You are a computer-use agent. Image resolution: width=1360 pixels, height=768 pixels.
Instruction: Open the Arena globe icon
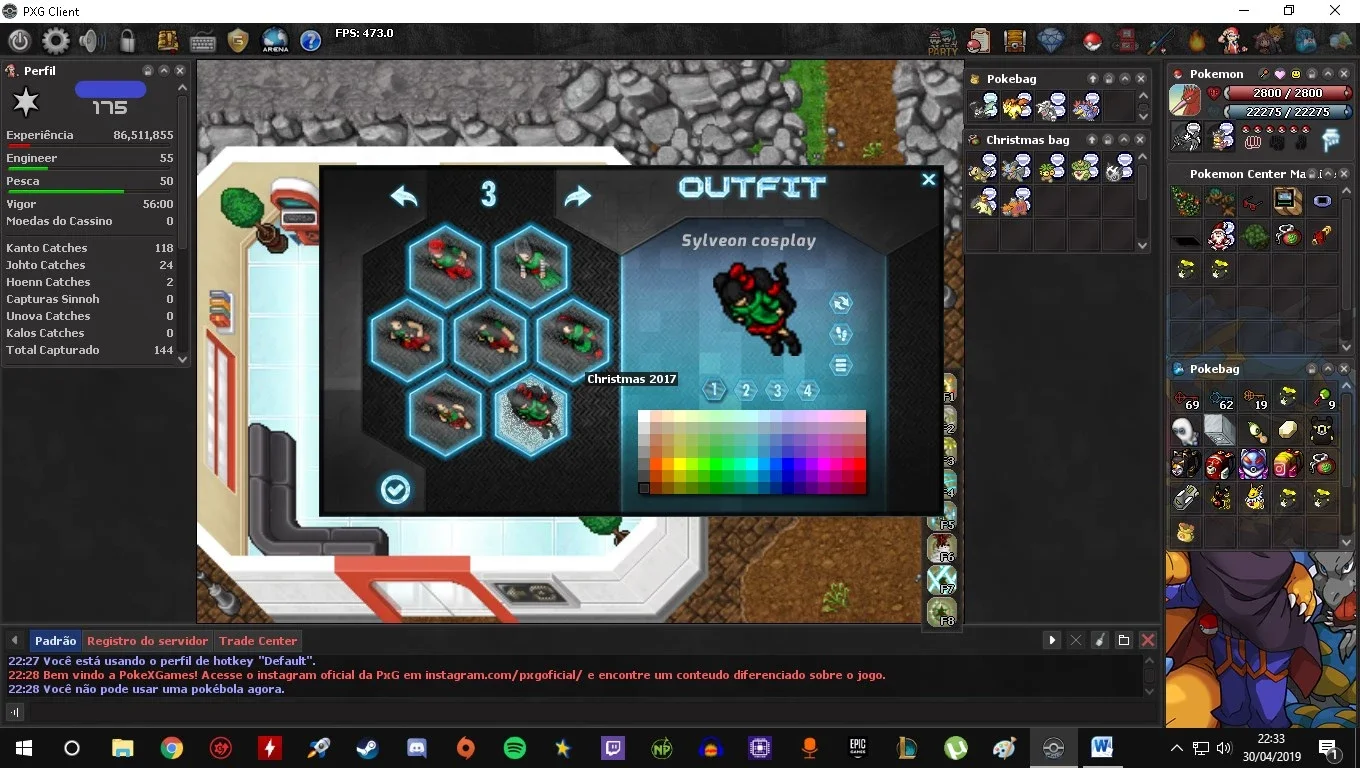(x=275, y=41)
